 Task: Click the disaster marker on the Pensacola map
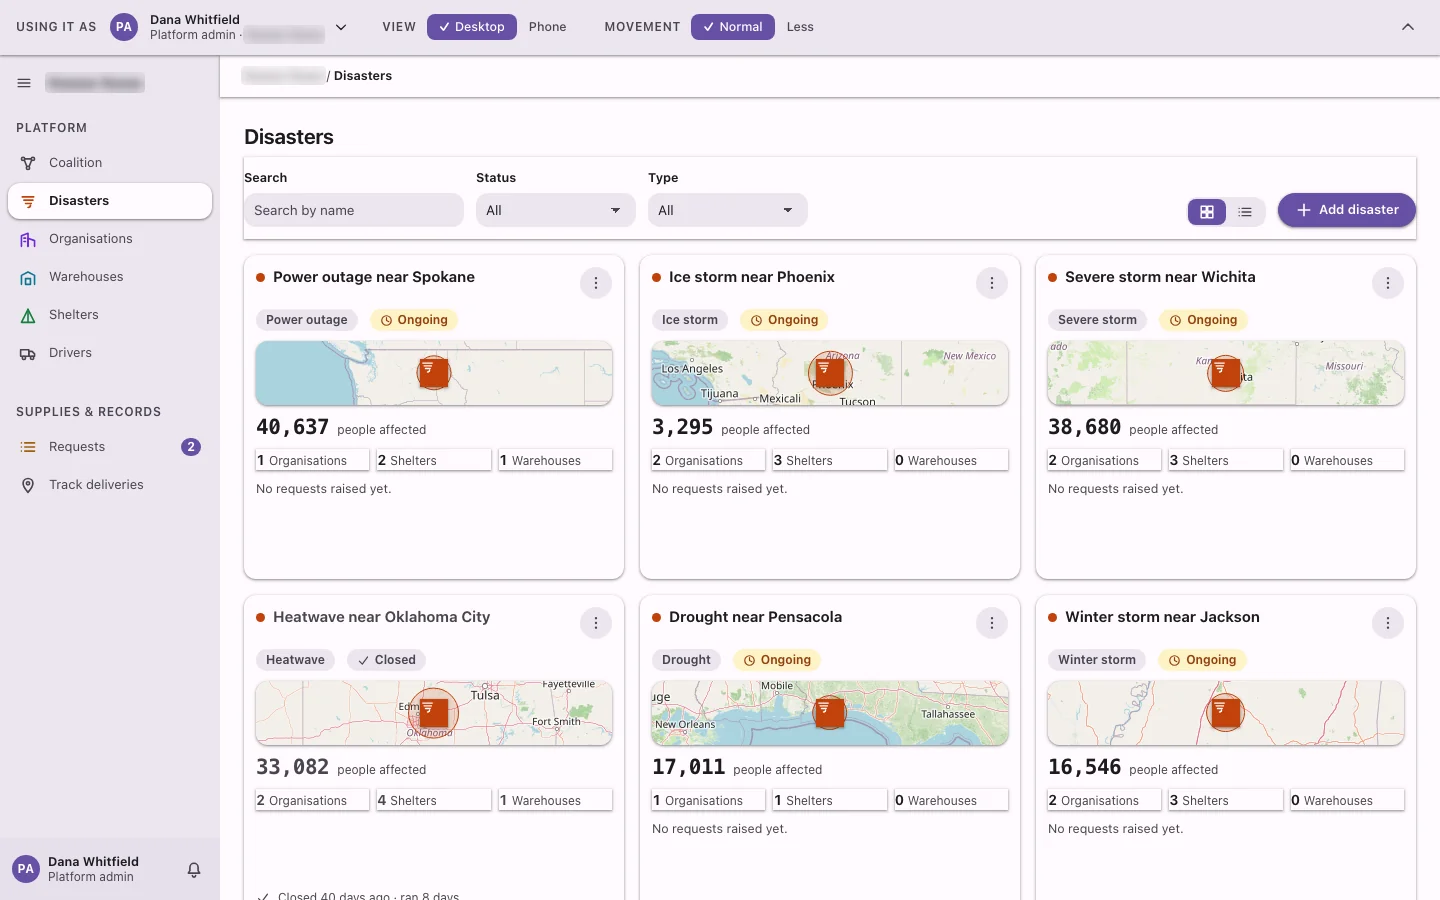click(x=830, y=712)
